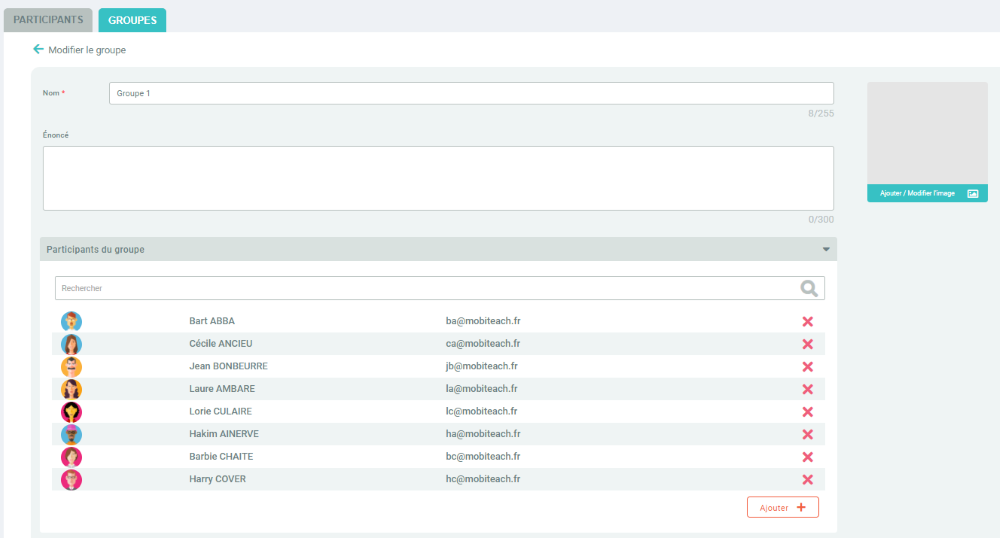Click email lc@mobiteach.fr
Screen dimensions: 1000x538
click(482, 411)
